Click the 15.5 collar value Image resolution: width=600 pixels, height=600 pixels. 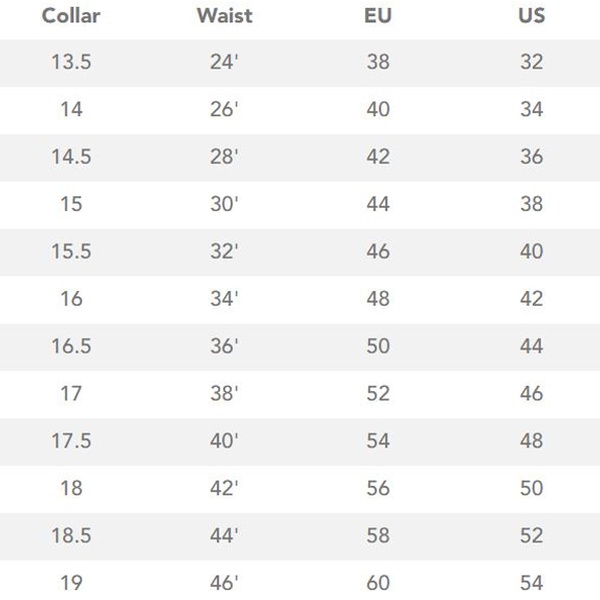point(71,251)
